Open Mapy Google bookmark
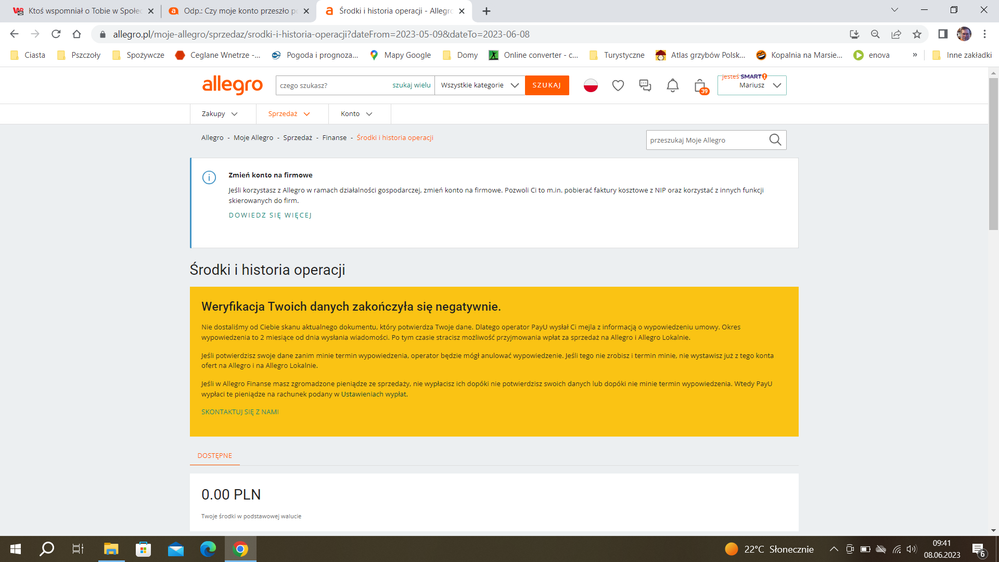Image resolution: width=999 pixels, height=562 pixels. (x=400, y=55)
